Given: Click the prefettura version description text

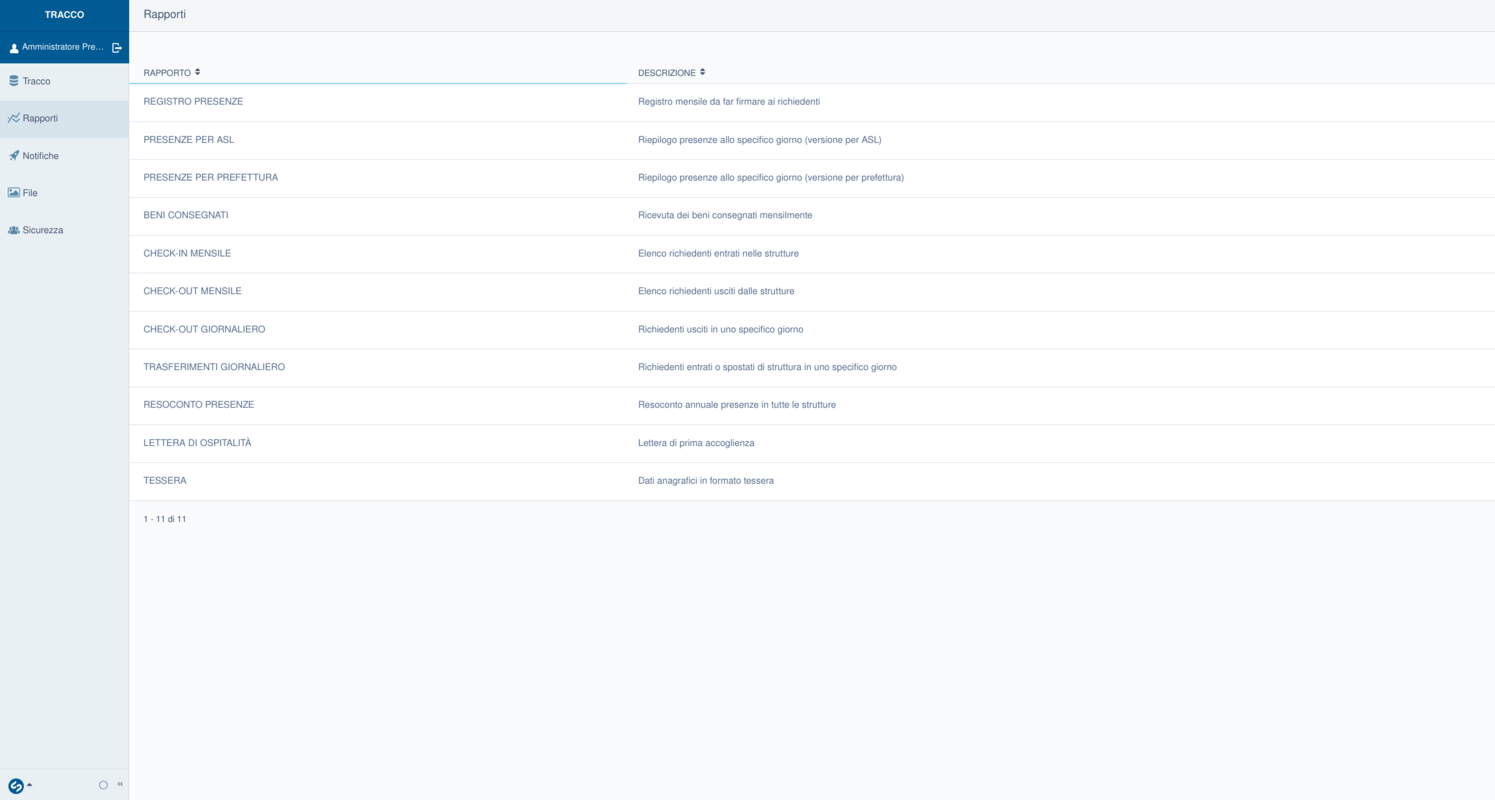Looking at the screenshot, I should coord(771,178).
